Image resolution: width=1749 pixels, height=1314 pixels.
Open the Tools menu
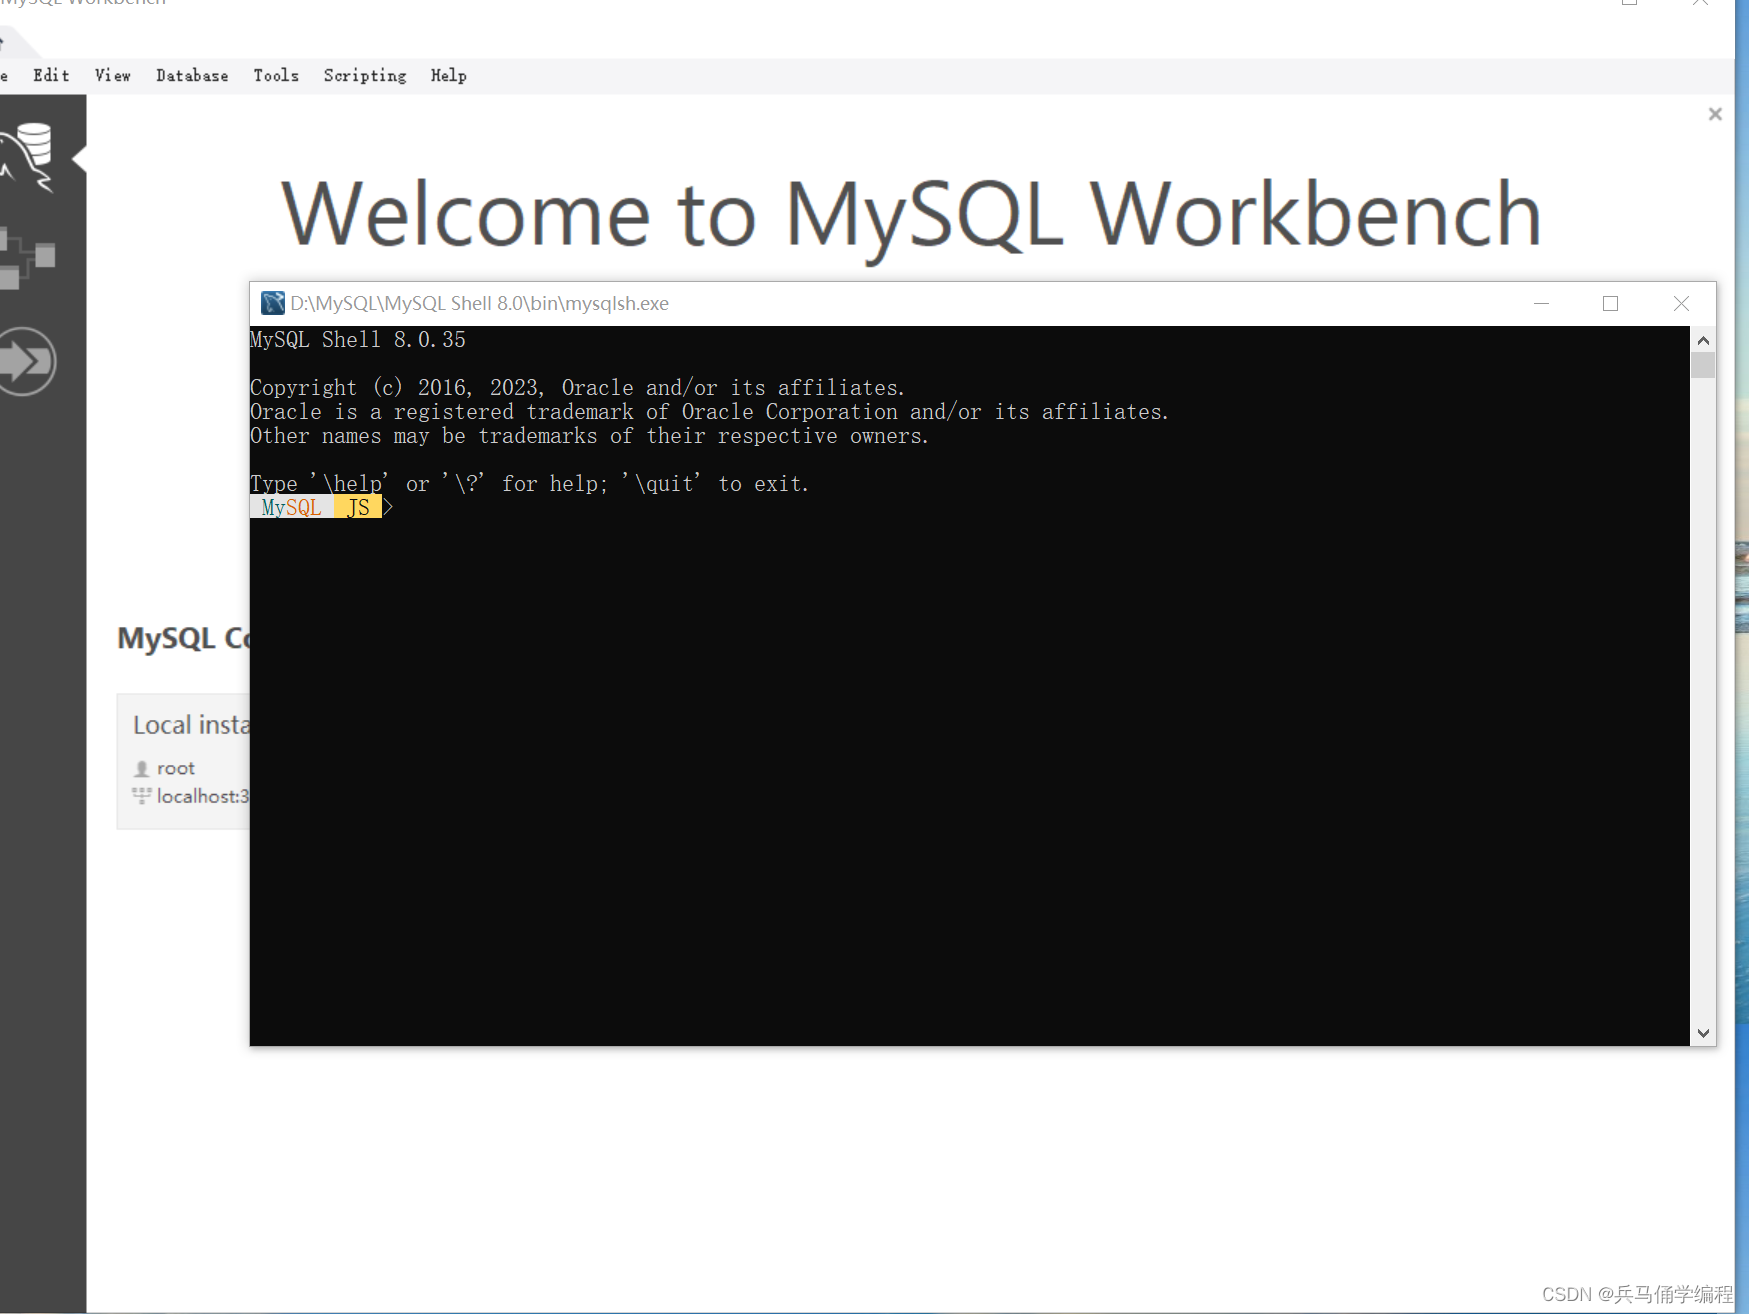(x=276, y=76)
